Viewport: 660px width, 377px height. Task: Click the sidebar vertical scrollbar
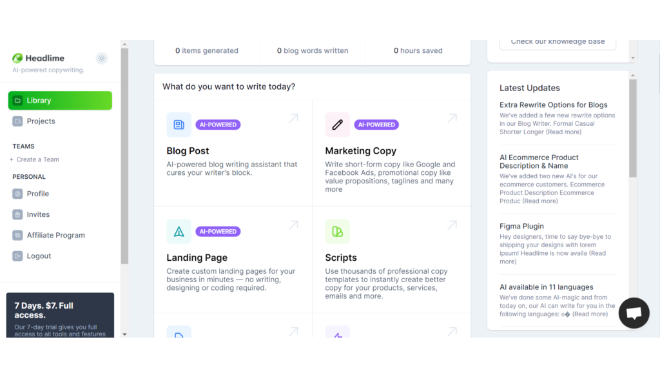tap(124, 156)
